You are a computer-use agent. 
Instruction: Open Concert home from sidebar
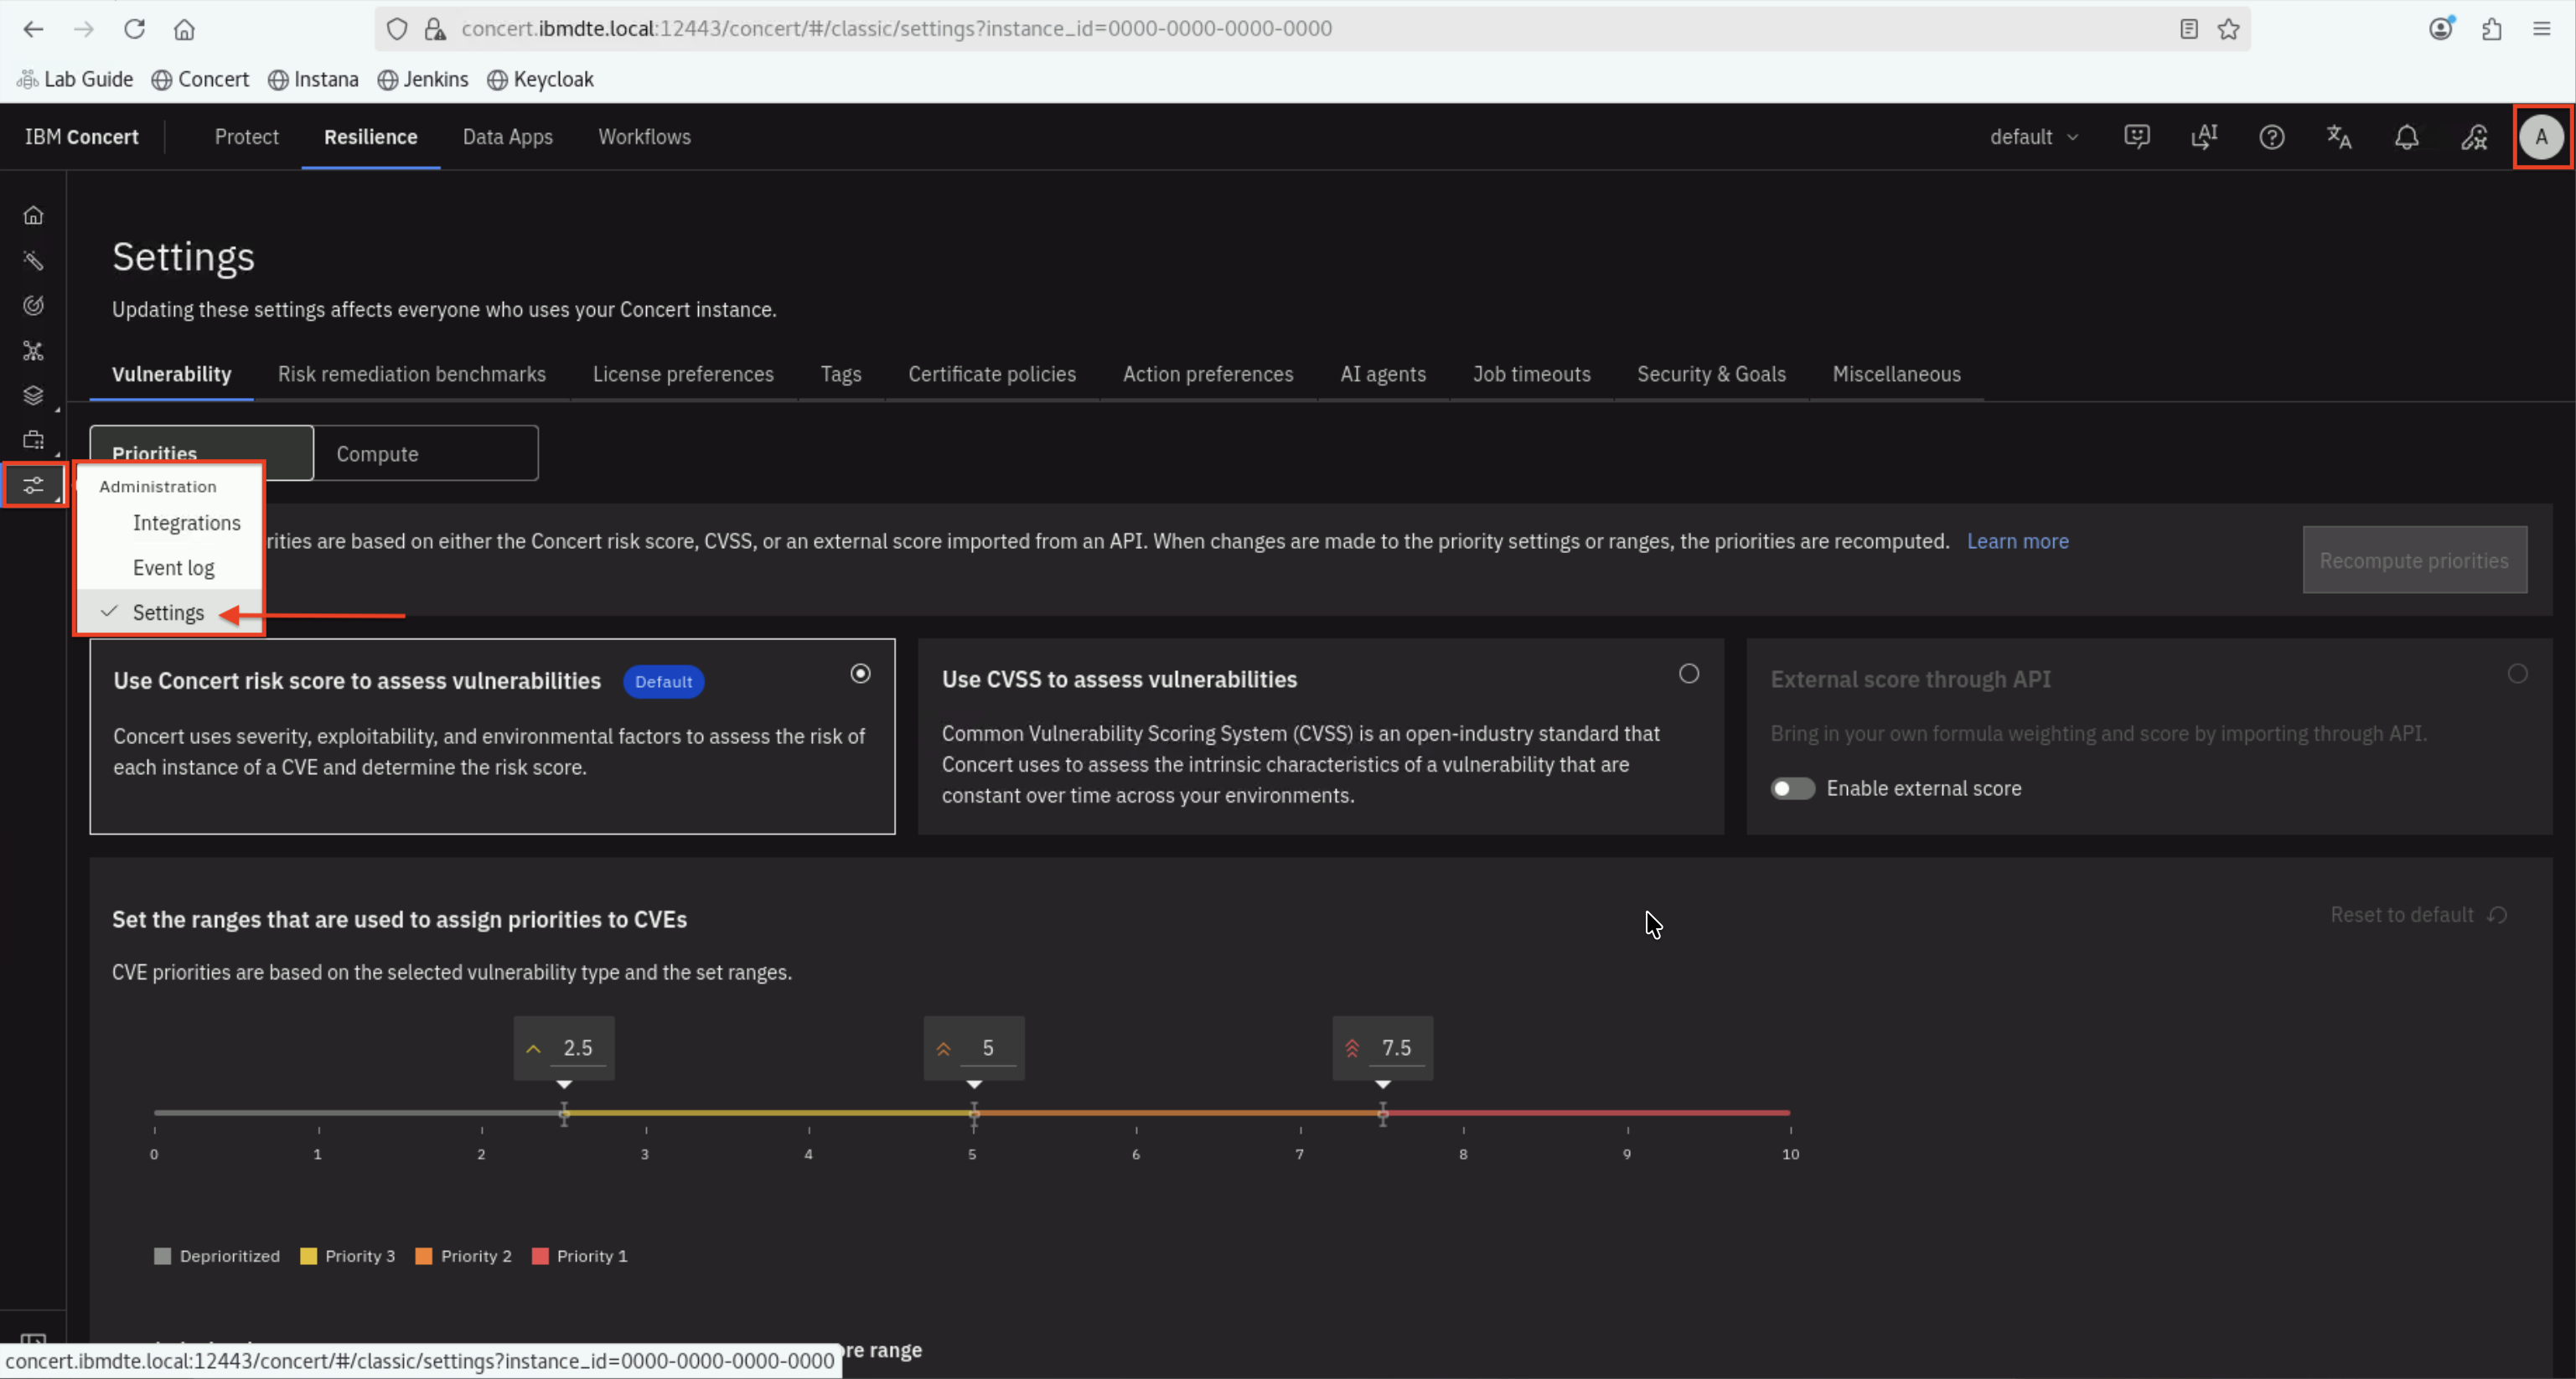33,215
